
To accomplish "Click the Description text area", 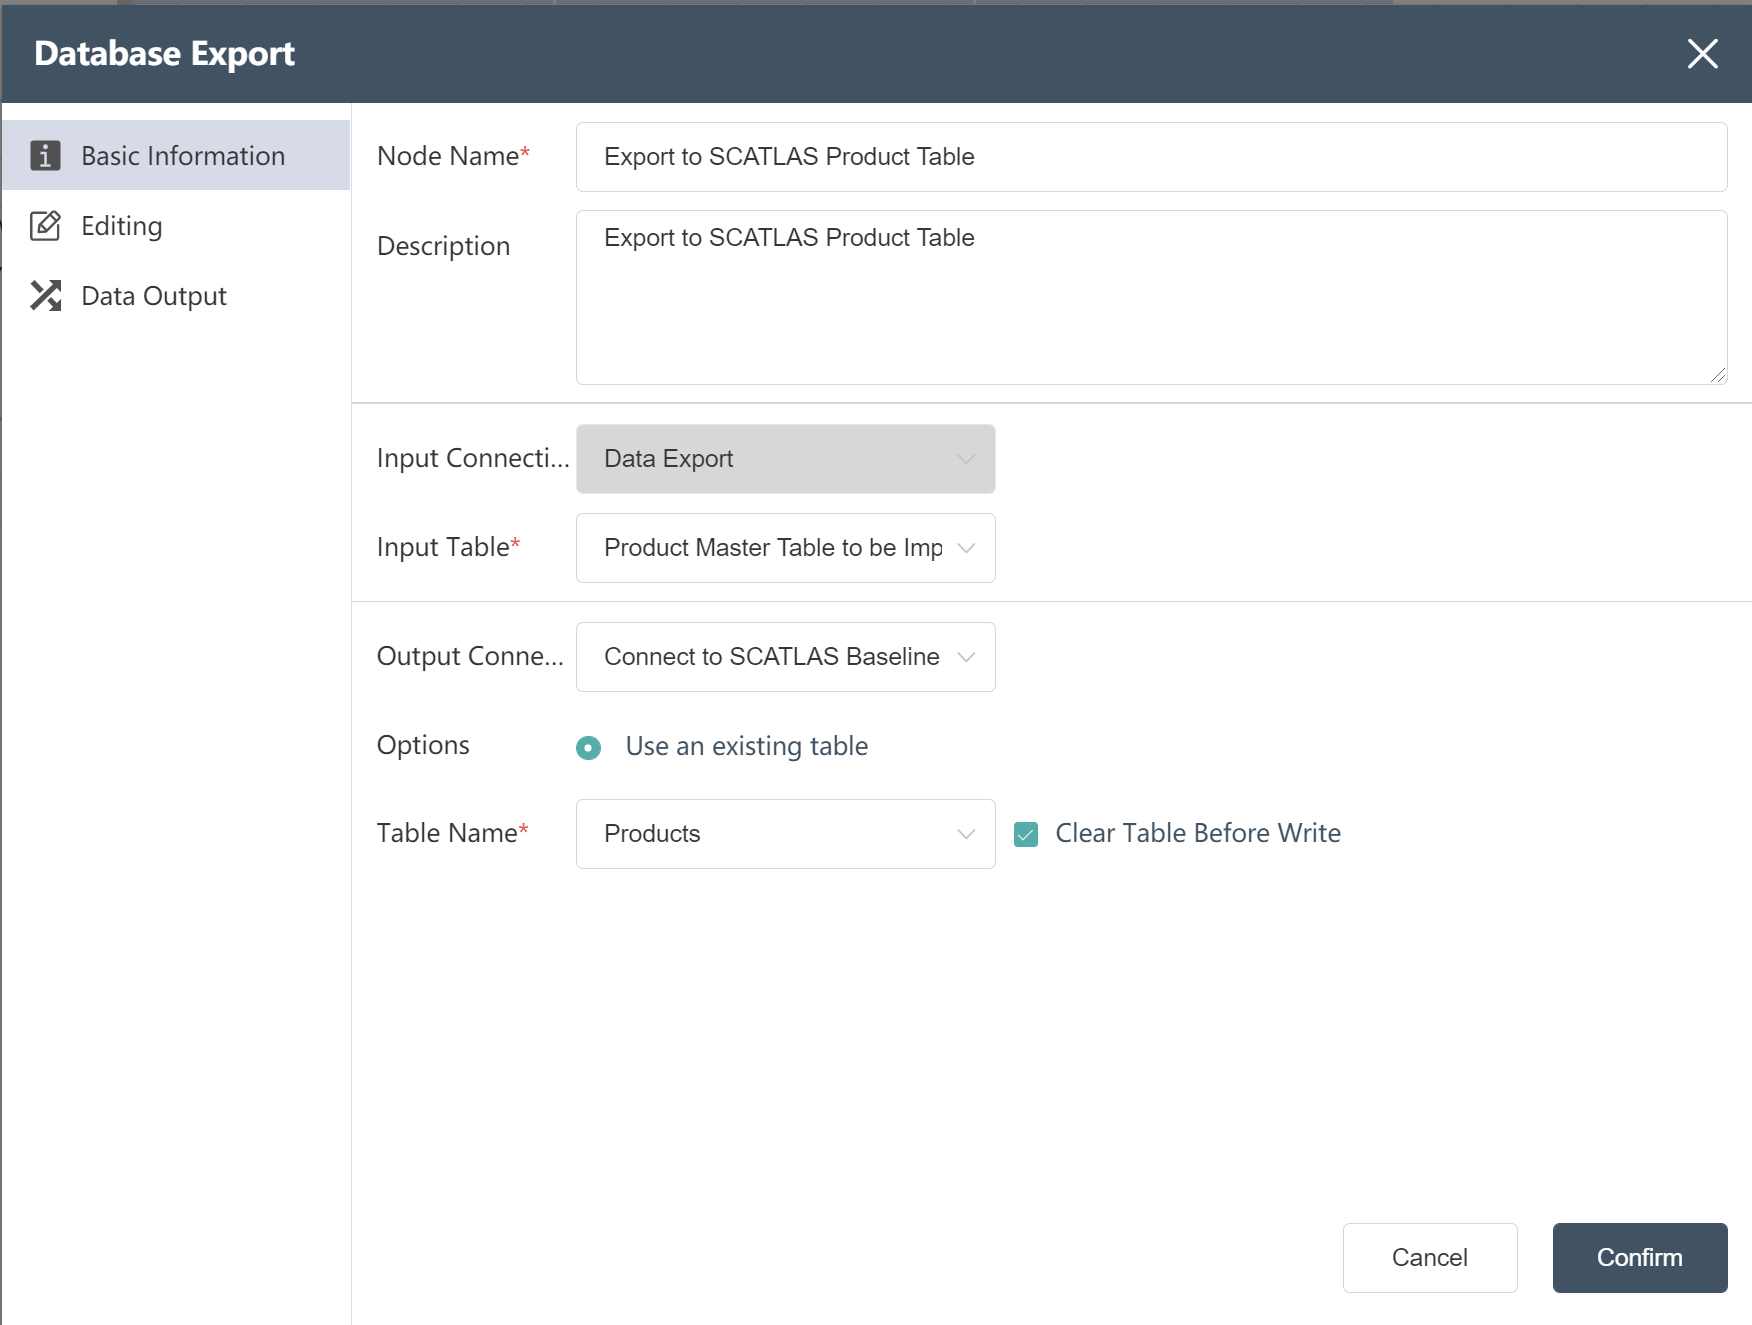I will [x=1152, y=297].
